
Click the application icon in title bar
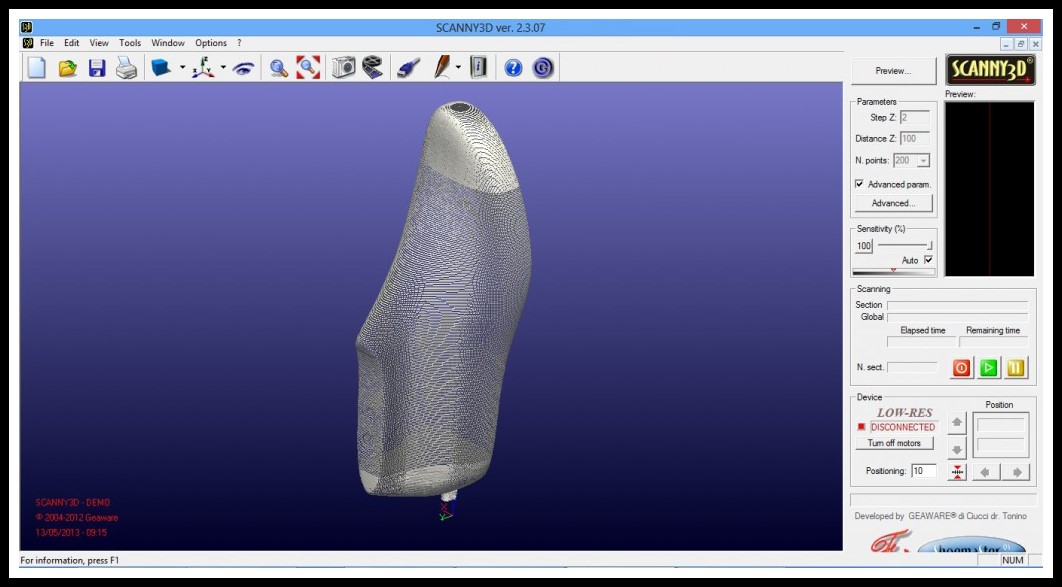coord(27,27)
